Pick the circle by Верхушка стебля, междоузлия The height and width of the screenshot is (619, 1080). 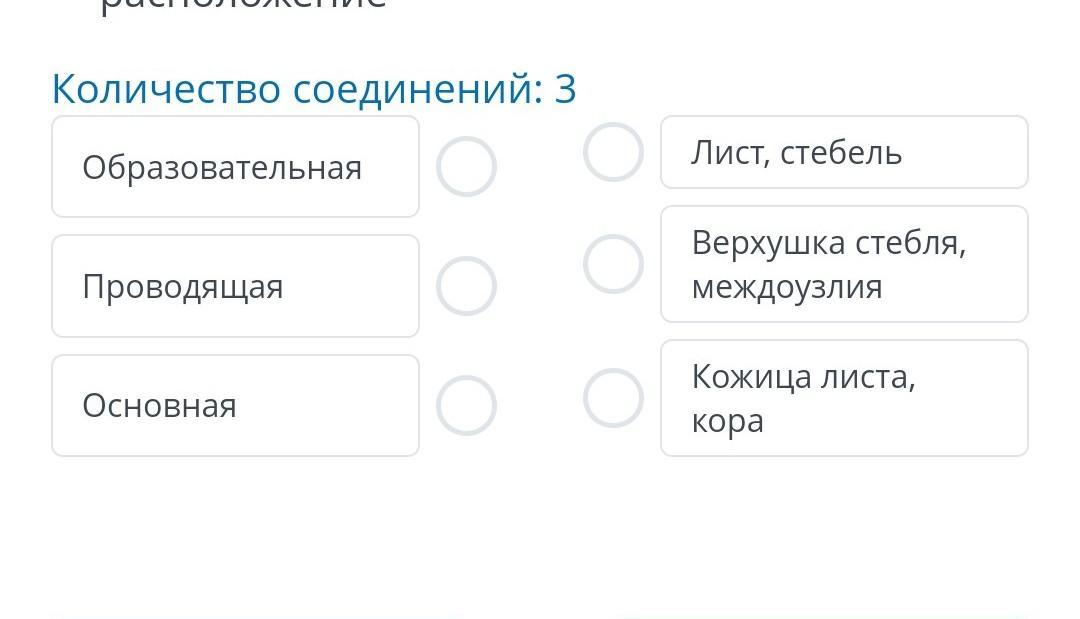coord(613,264)
